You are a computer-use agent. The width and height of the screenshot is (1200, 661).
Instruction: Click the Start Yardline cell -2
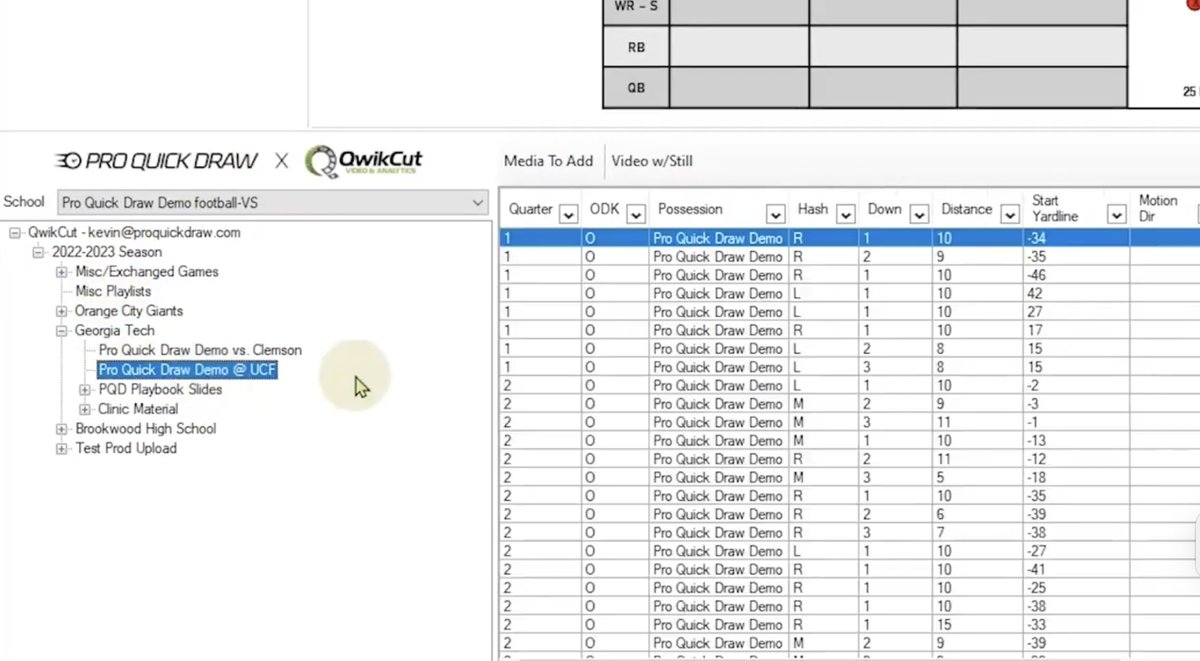coord(1076,385)
